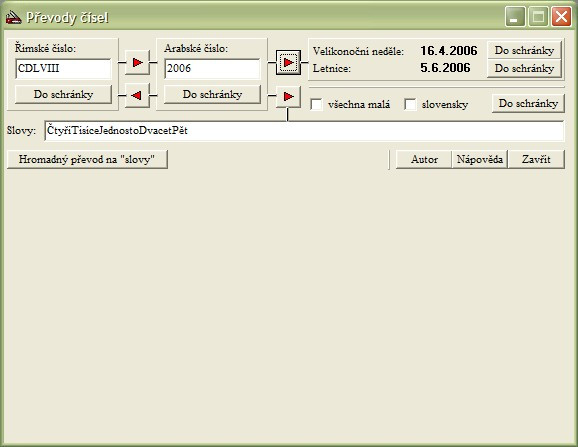The width and height of the screenshot is (578, 447).
Task: Convert Arabic number to Roman with red left arrow
Action: click(x=137, y=95)
